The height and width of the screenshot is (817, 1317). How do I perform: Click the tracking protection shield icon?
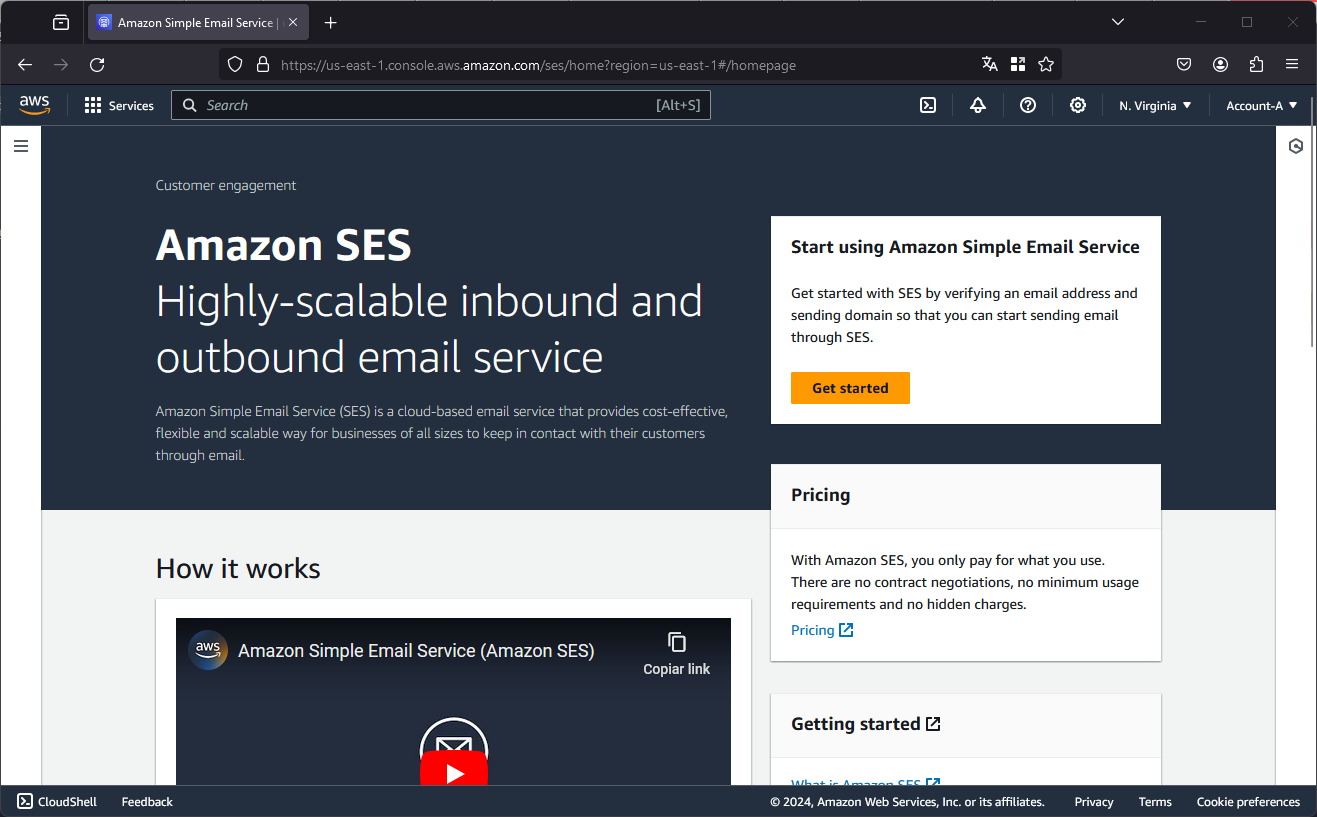pyautogui.click(x=235, y=64)
